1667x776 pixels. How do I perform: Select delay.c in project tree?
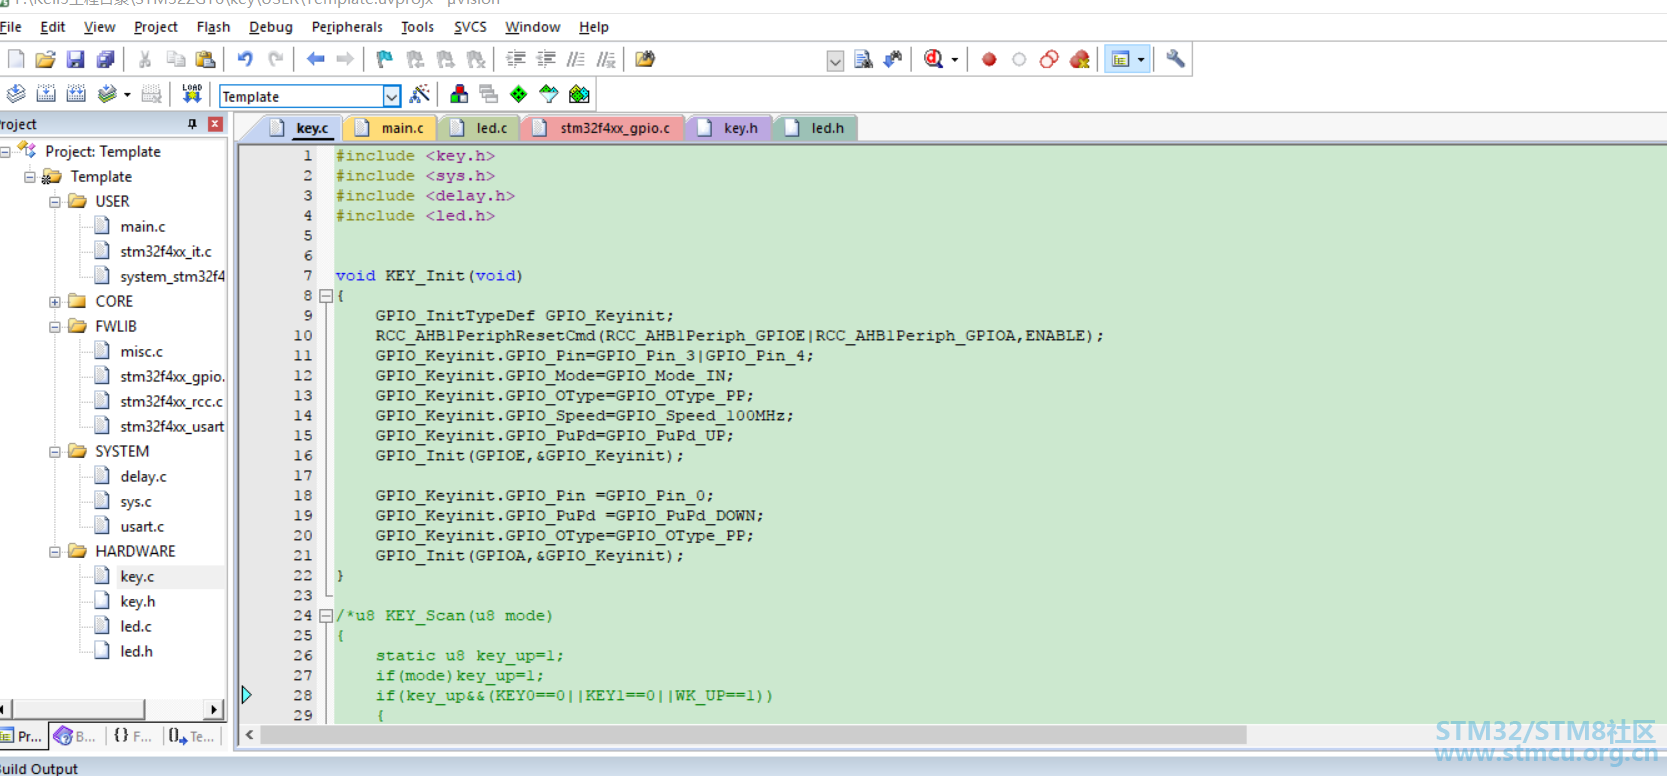(143, 477)
